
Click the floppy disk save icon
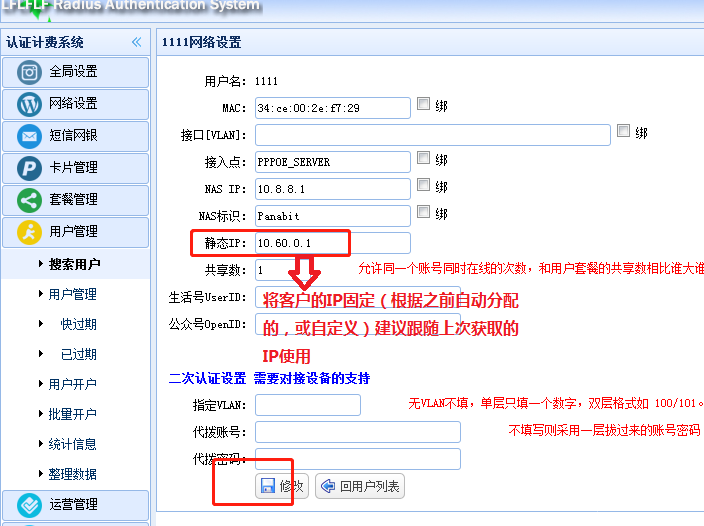[268, 487]
